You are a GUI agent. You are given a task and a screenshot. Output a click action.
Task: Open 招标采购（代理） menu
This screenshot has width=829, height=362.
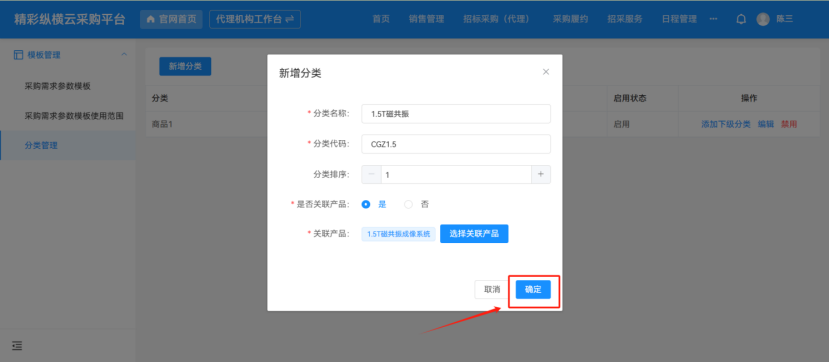click(x=496, y=20)
